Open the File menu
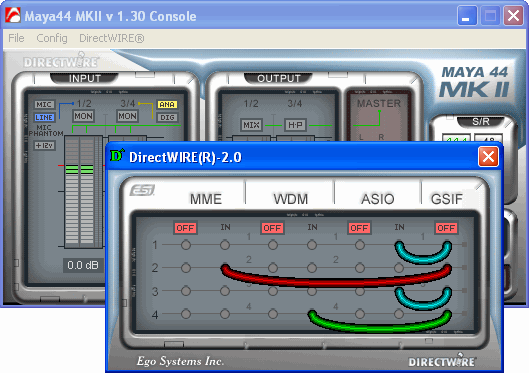The image size is (529, 373). pos(16,38)
